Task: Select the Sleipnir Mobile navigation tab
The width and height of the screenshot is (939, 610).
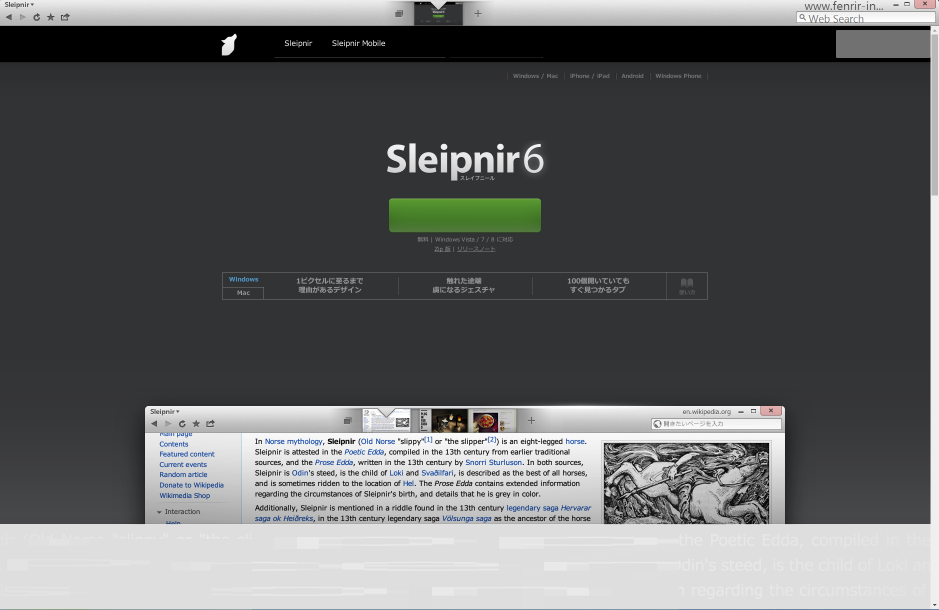Action: (x=358, y=44)
